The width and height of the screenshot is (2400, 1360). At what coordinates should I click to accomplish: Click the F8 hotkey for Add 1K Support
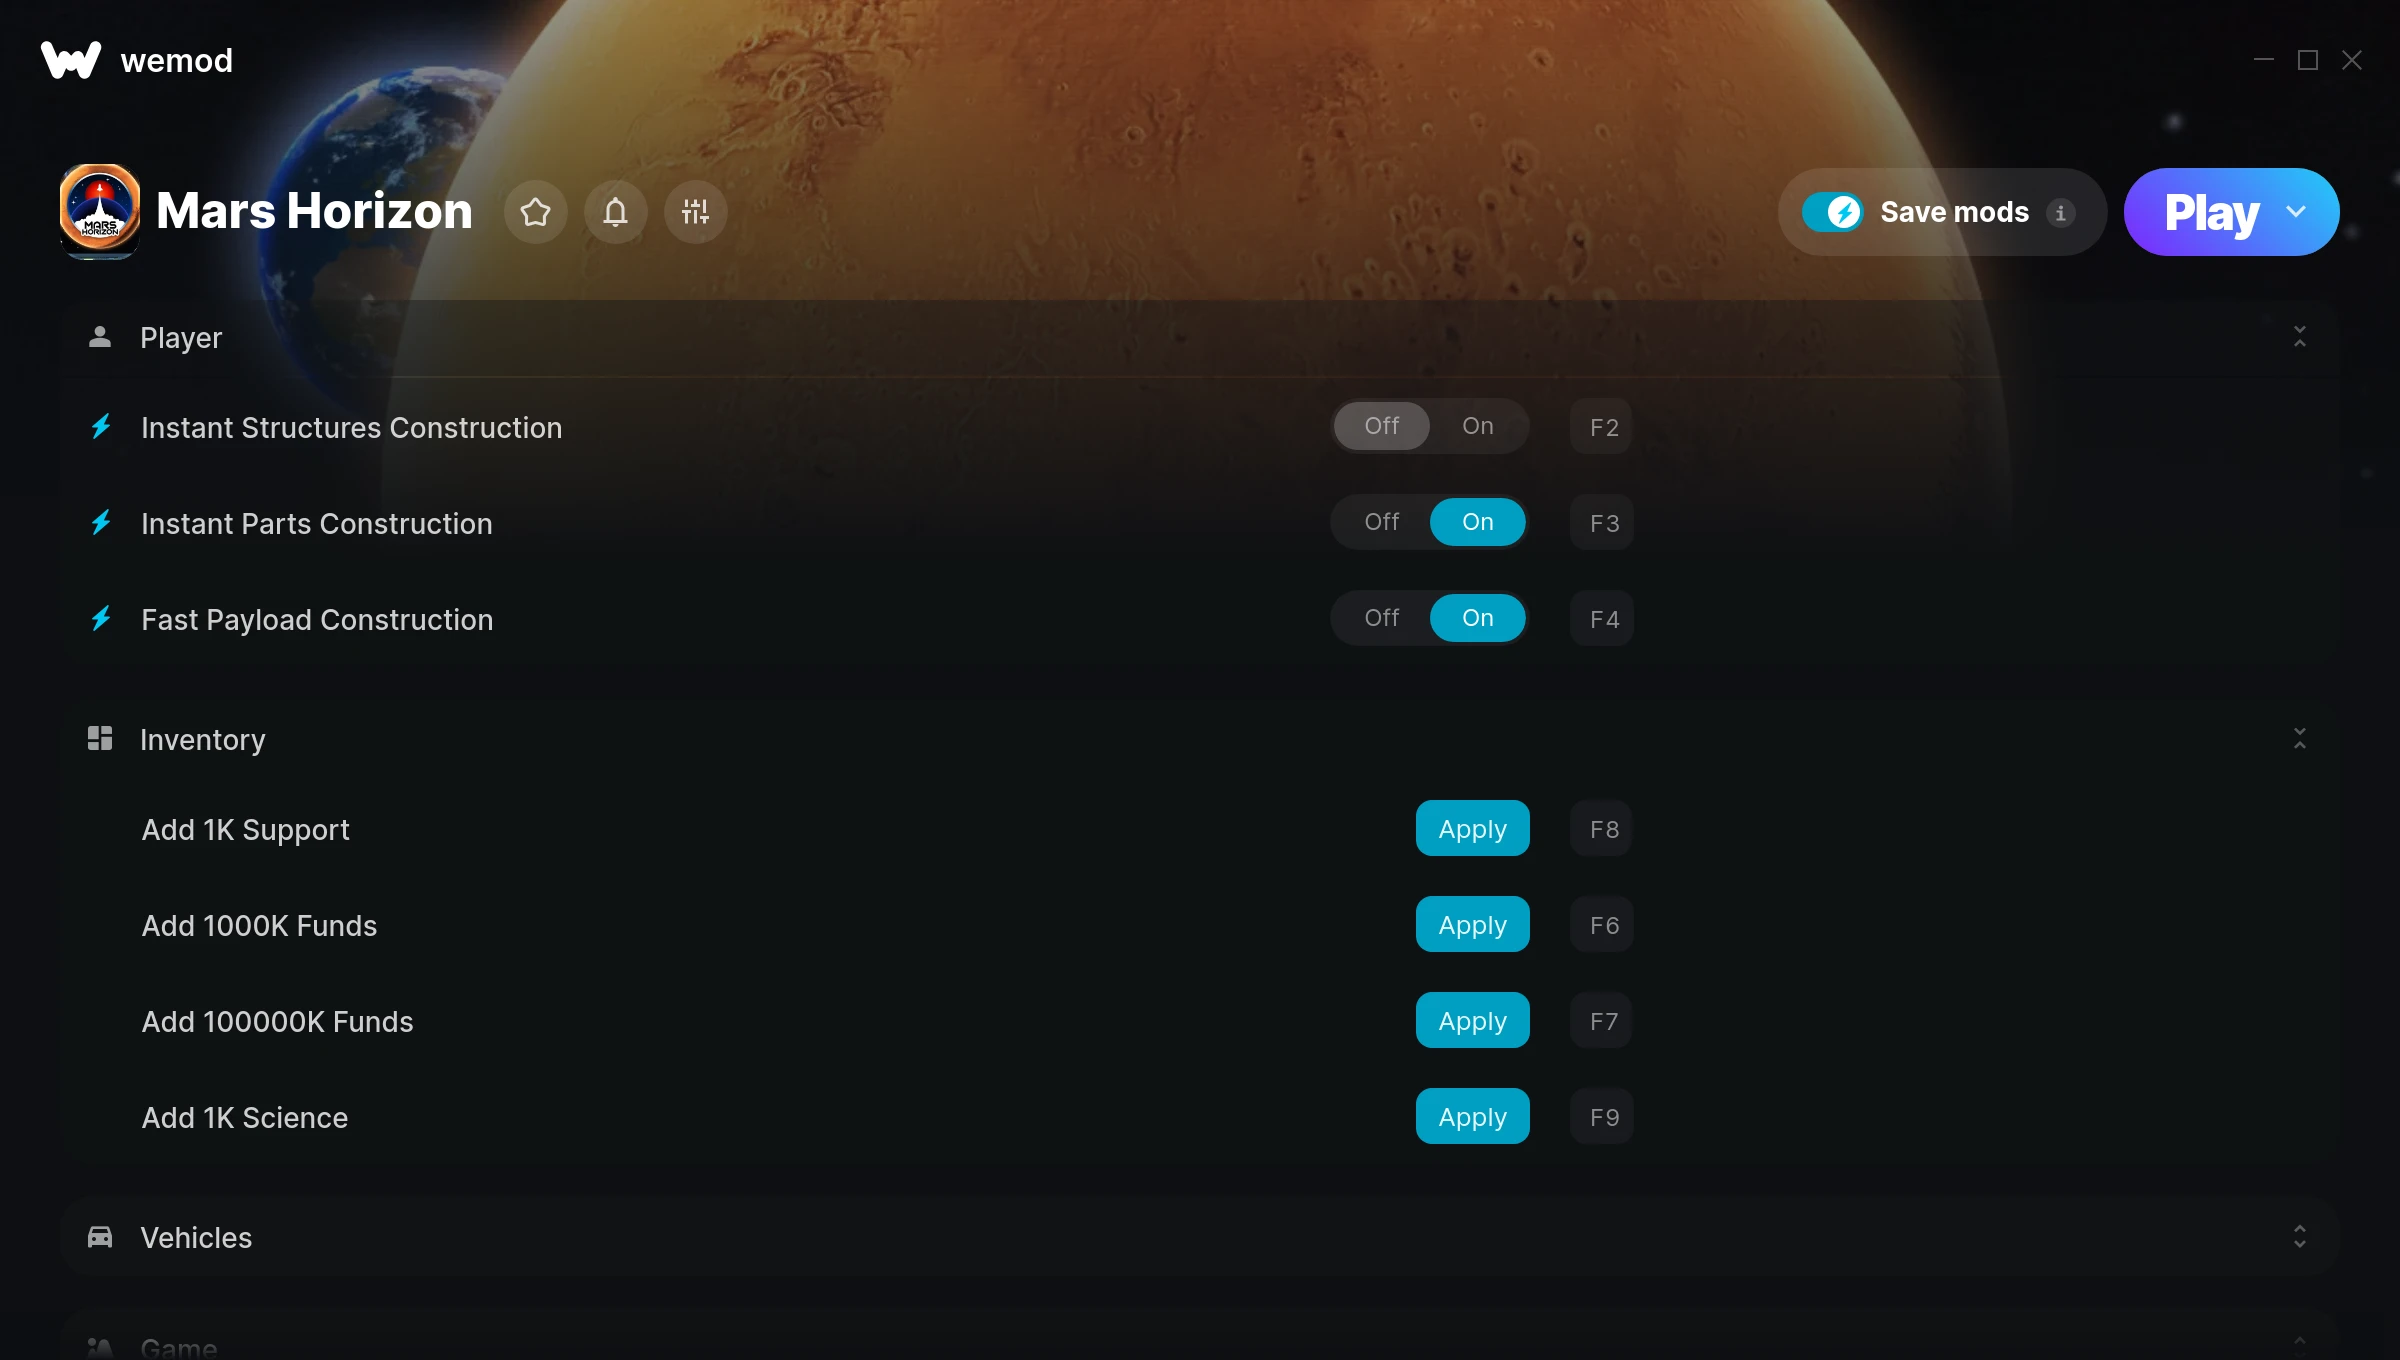click(1600, 828)
